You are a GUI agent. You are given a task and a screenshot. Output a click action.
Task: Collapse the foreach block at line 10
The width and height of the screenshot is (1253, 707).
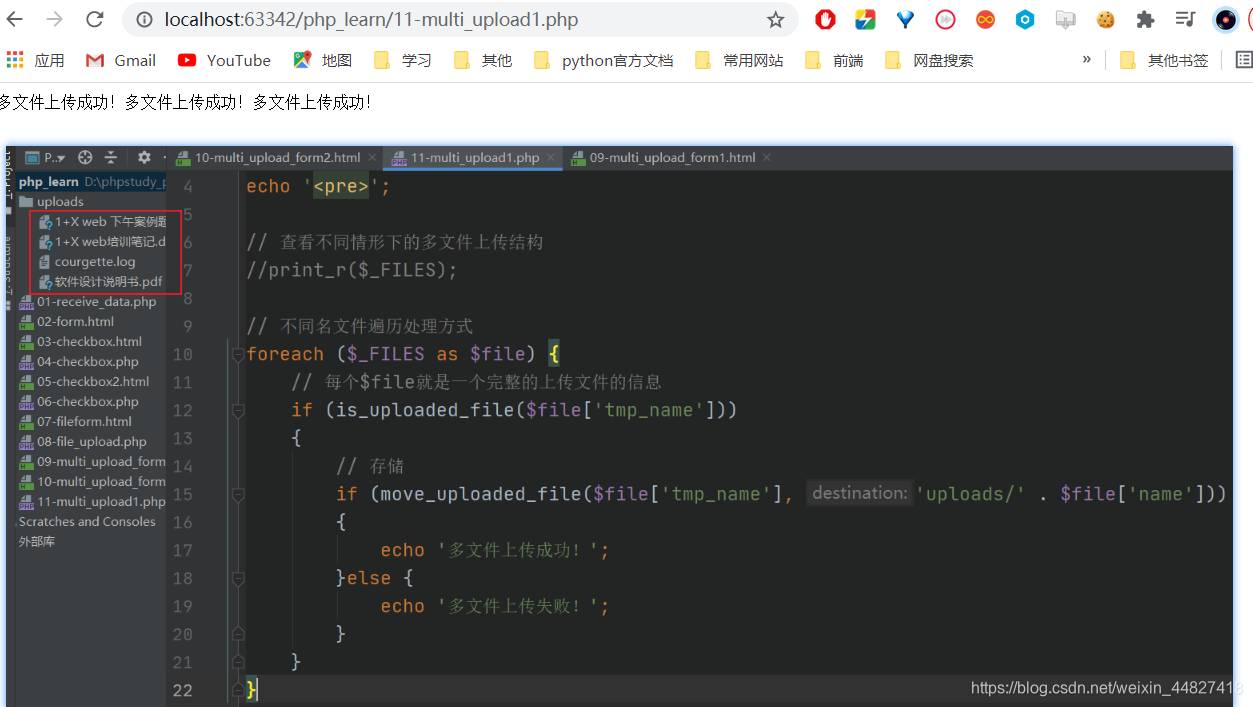click(236, 353)
